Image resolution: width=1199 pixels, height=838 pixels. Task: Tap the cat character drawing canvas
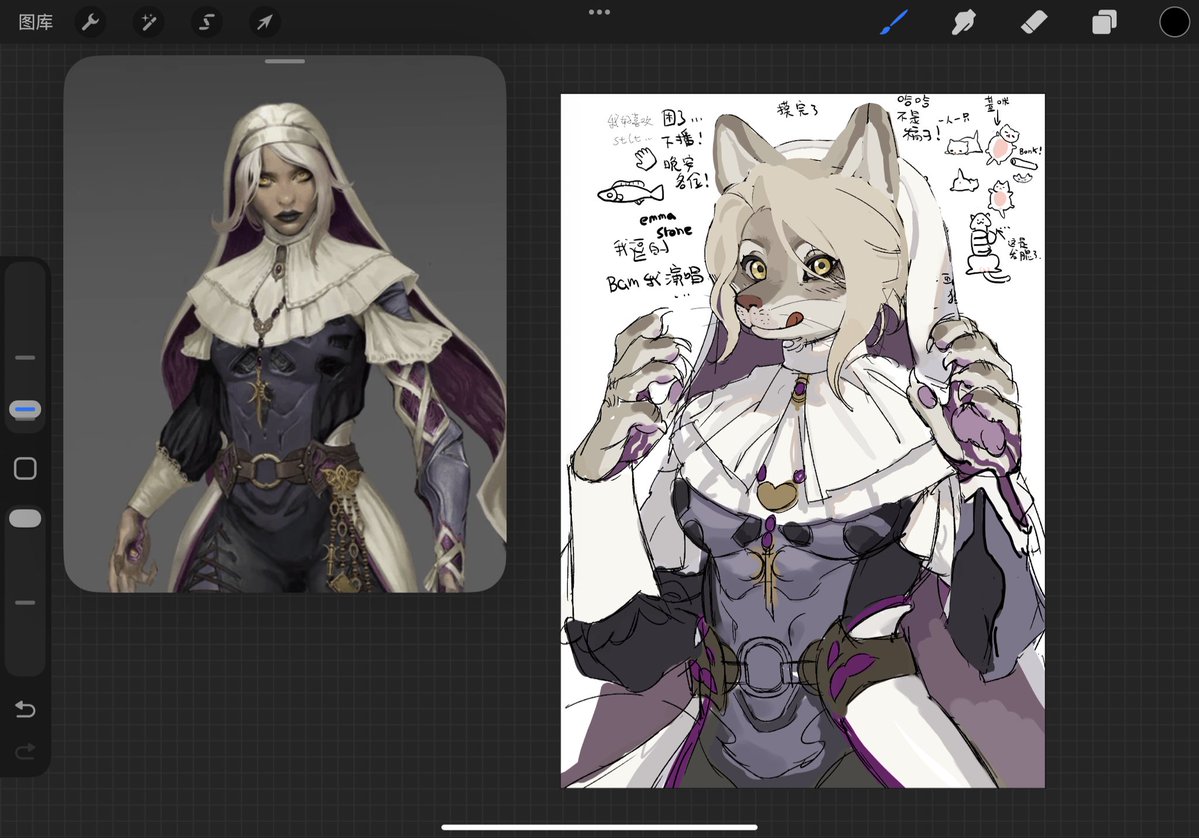click(x=803, y=440)
